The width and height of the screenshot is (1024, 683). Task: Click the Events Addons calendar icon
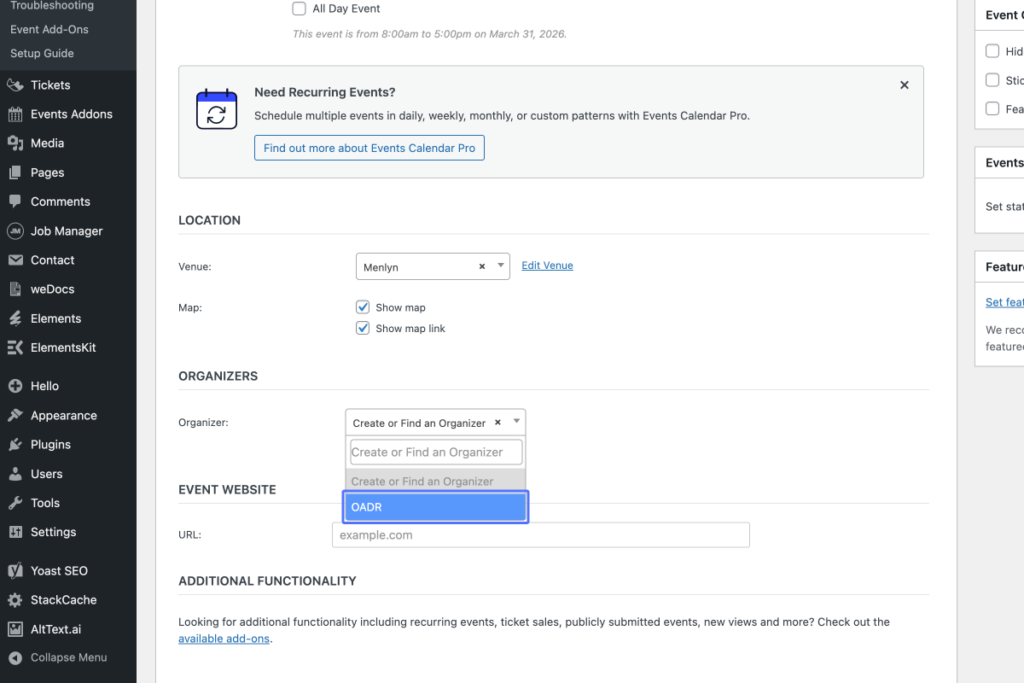(x=15, y=114)
